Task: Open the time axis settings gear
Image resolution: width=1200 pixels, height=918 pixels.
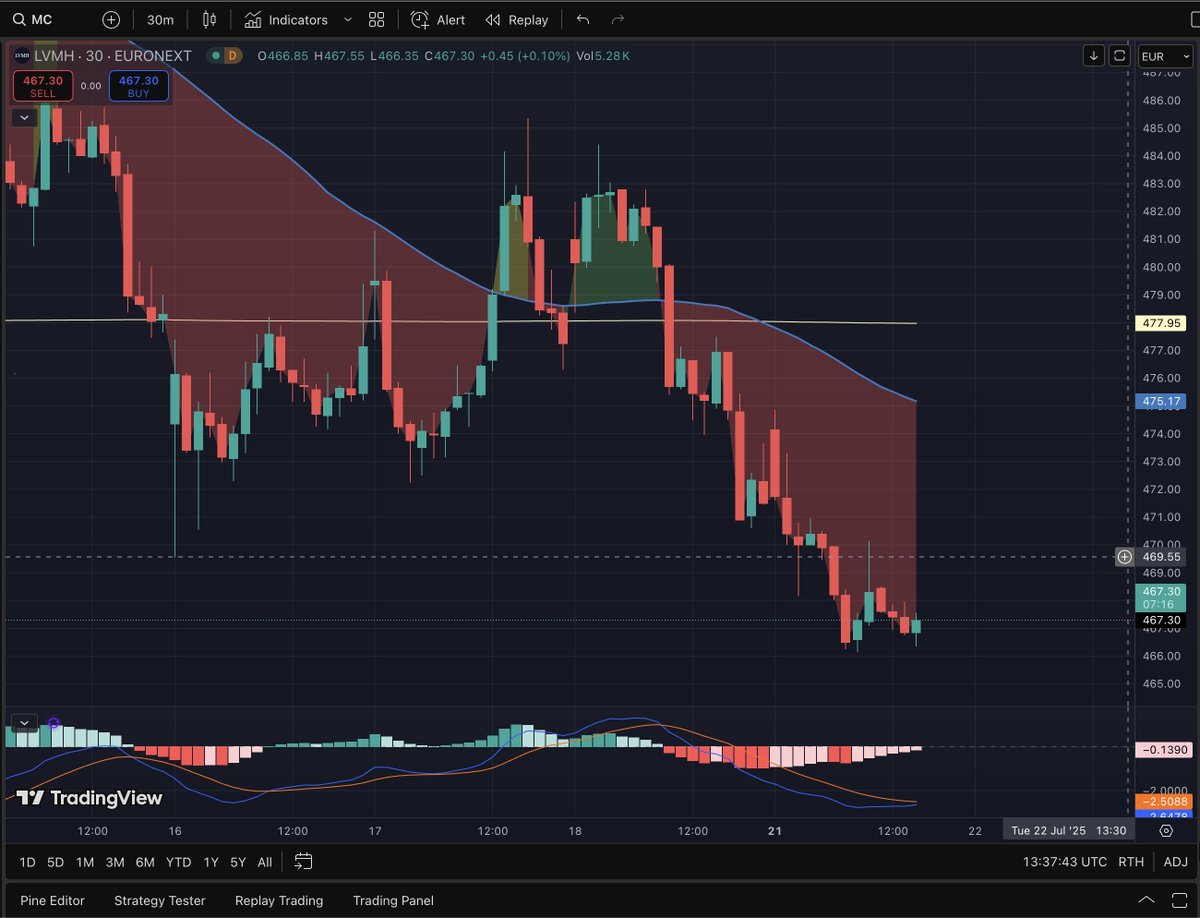Action: click(x=1166, y=831)
